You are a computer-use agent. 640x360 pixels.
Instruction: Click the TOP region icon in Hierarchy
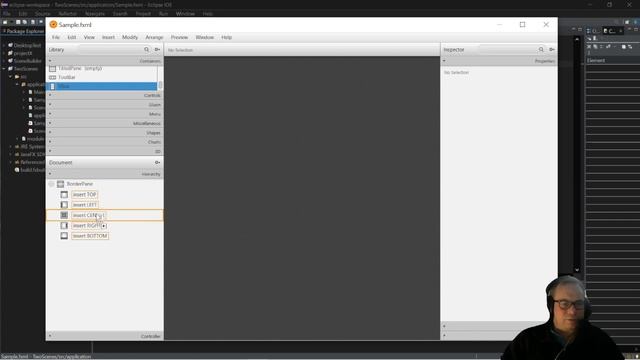[x=64, y=195]
